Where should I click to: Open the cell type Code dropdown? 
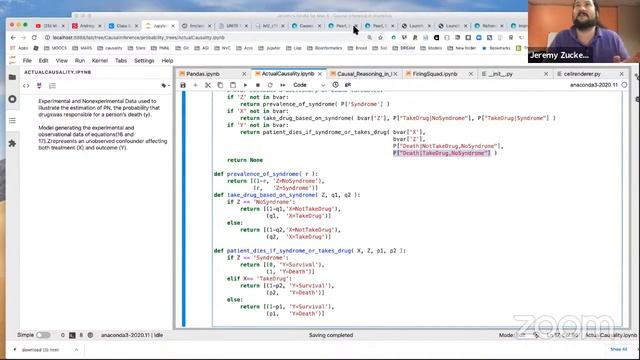click(x=309, y=85)
